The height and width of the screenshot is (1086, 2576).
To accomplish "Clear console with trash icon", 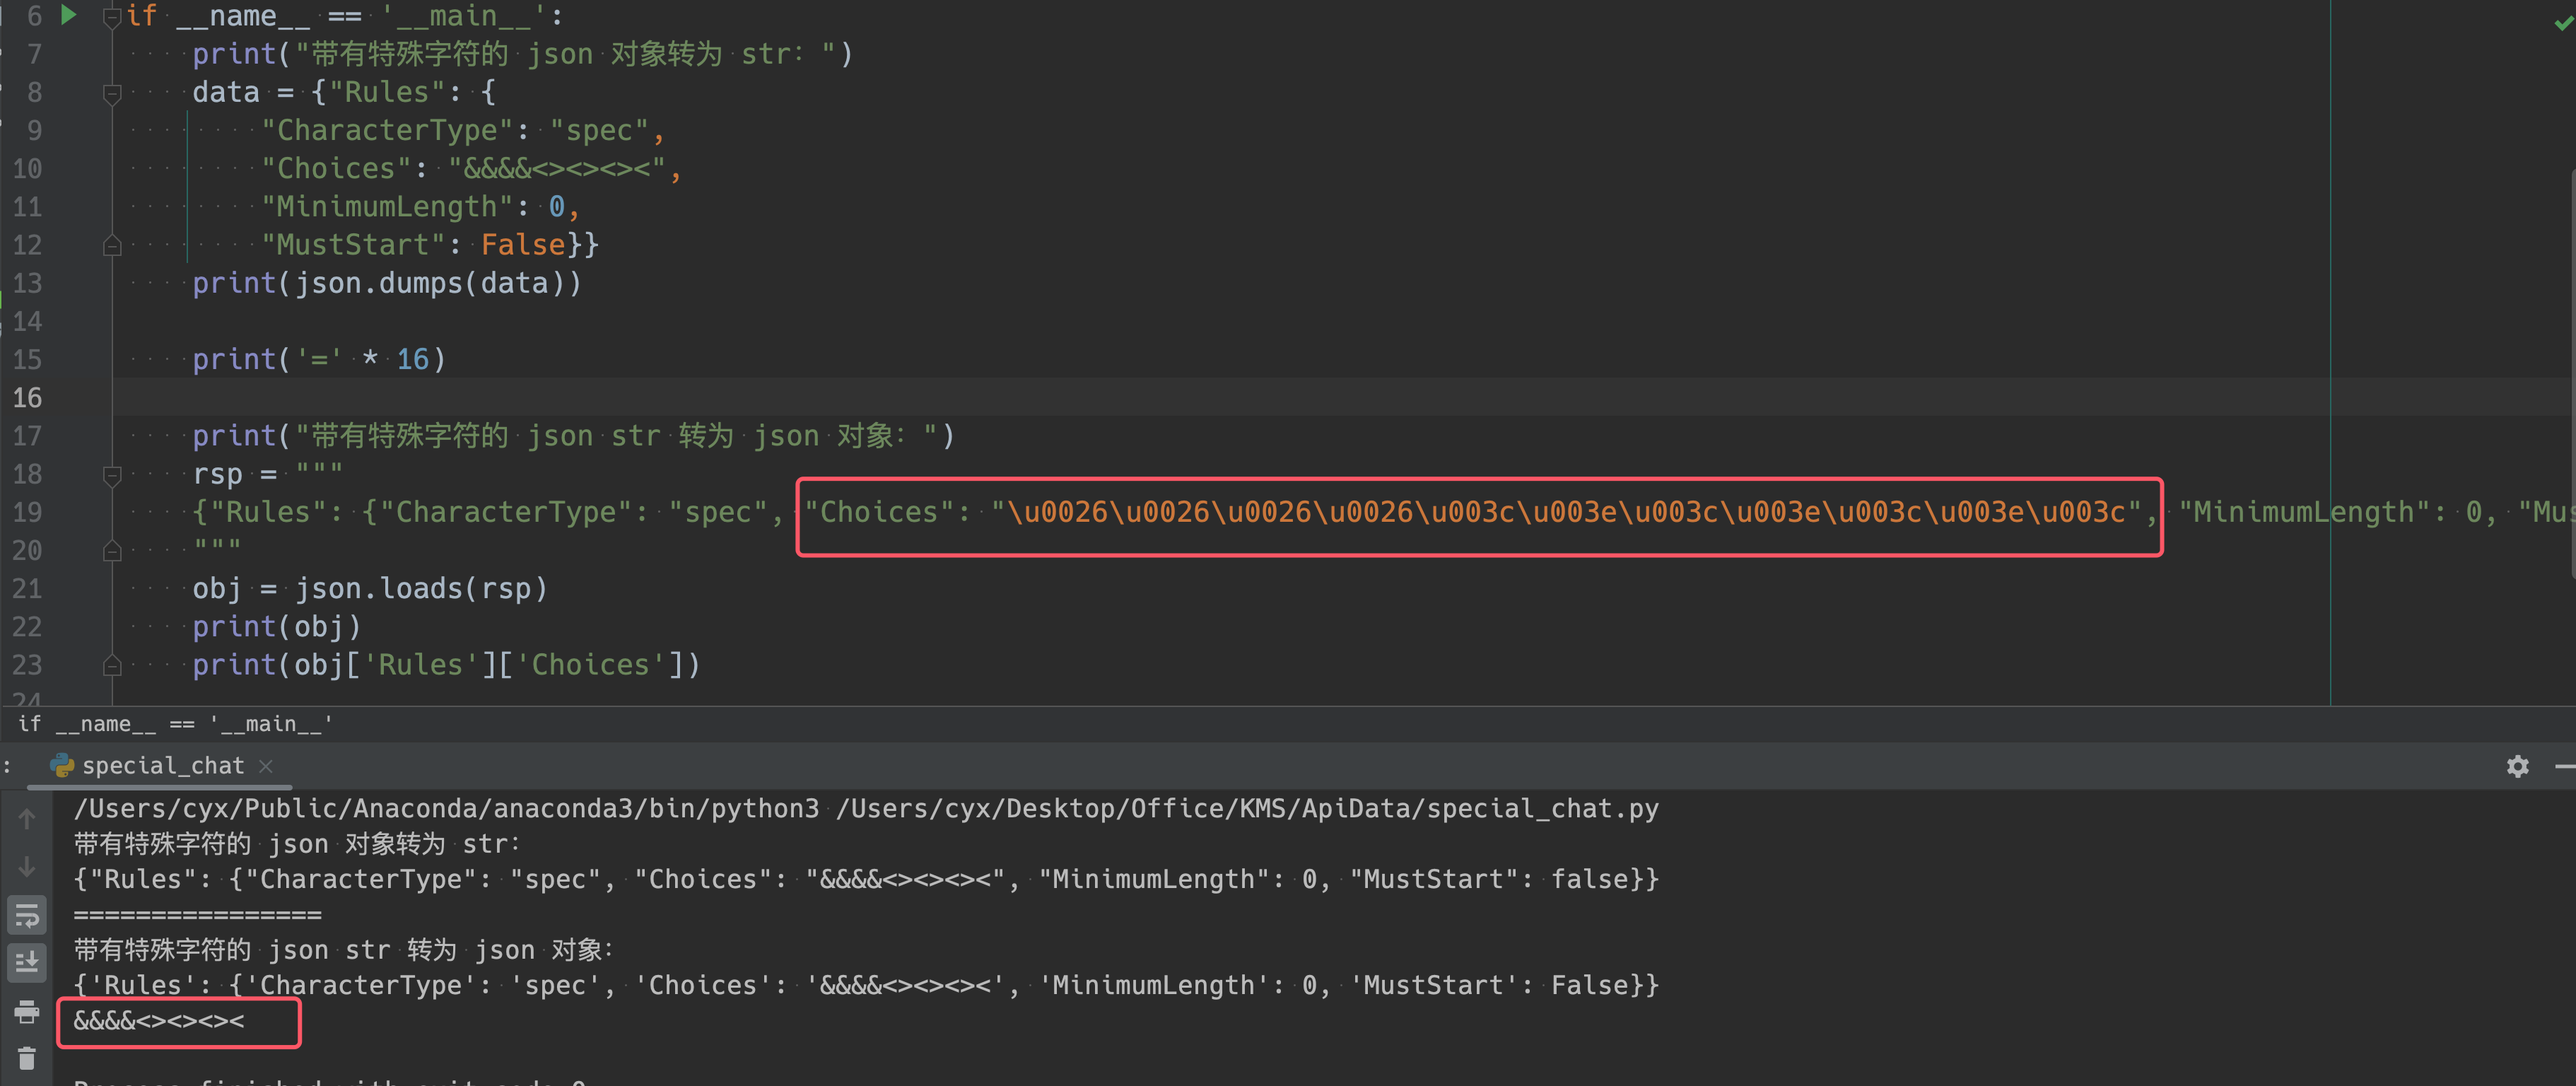I will click(x=27, y=1058).
